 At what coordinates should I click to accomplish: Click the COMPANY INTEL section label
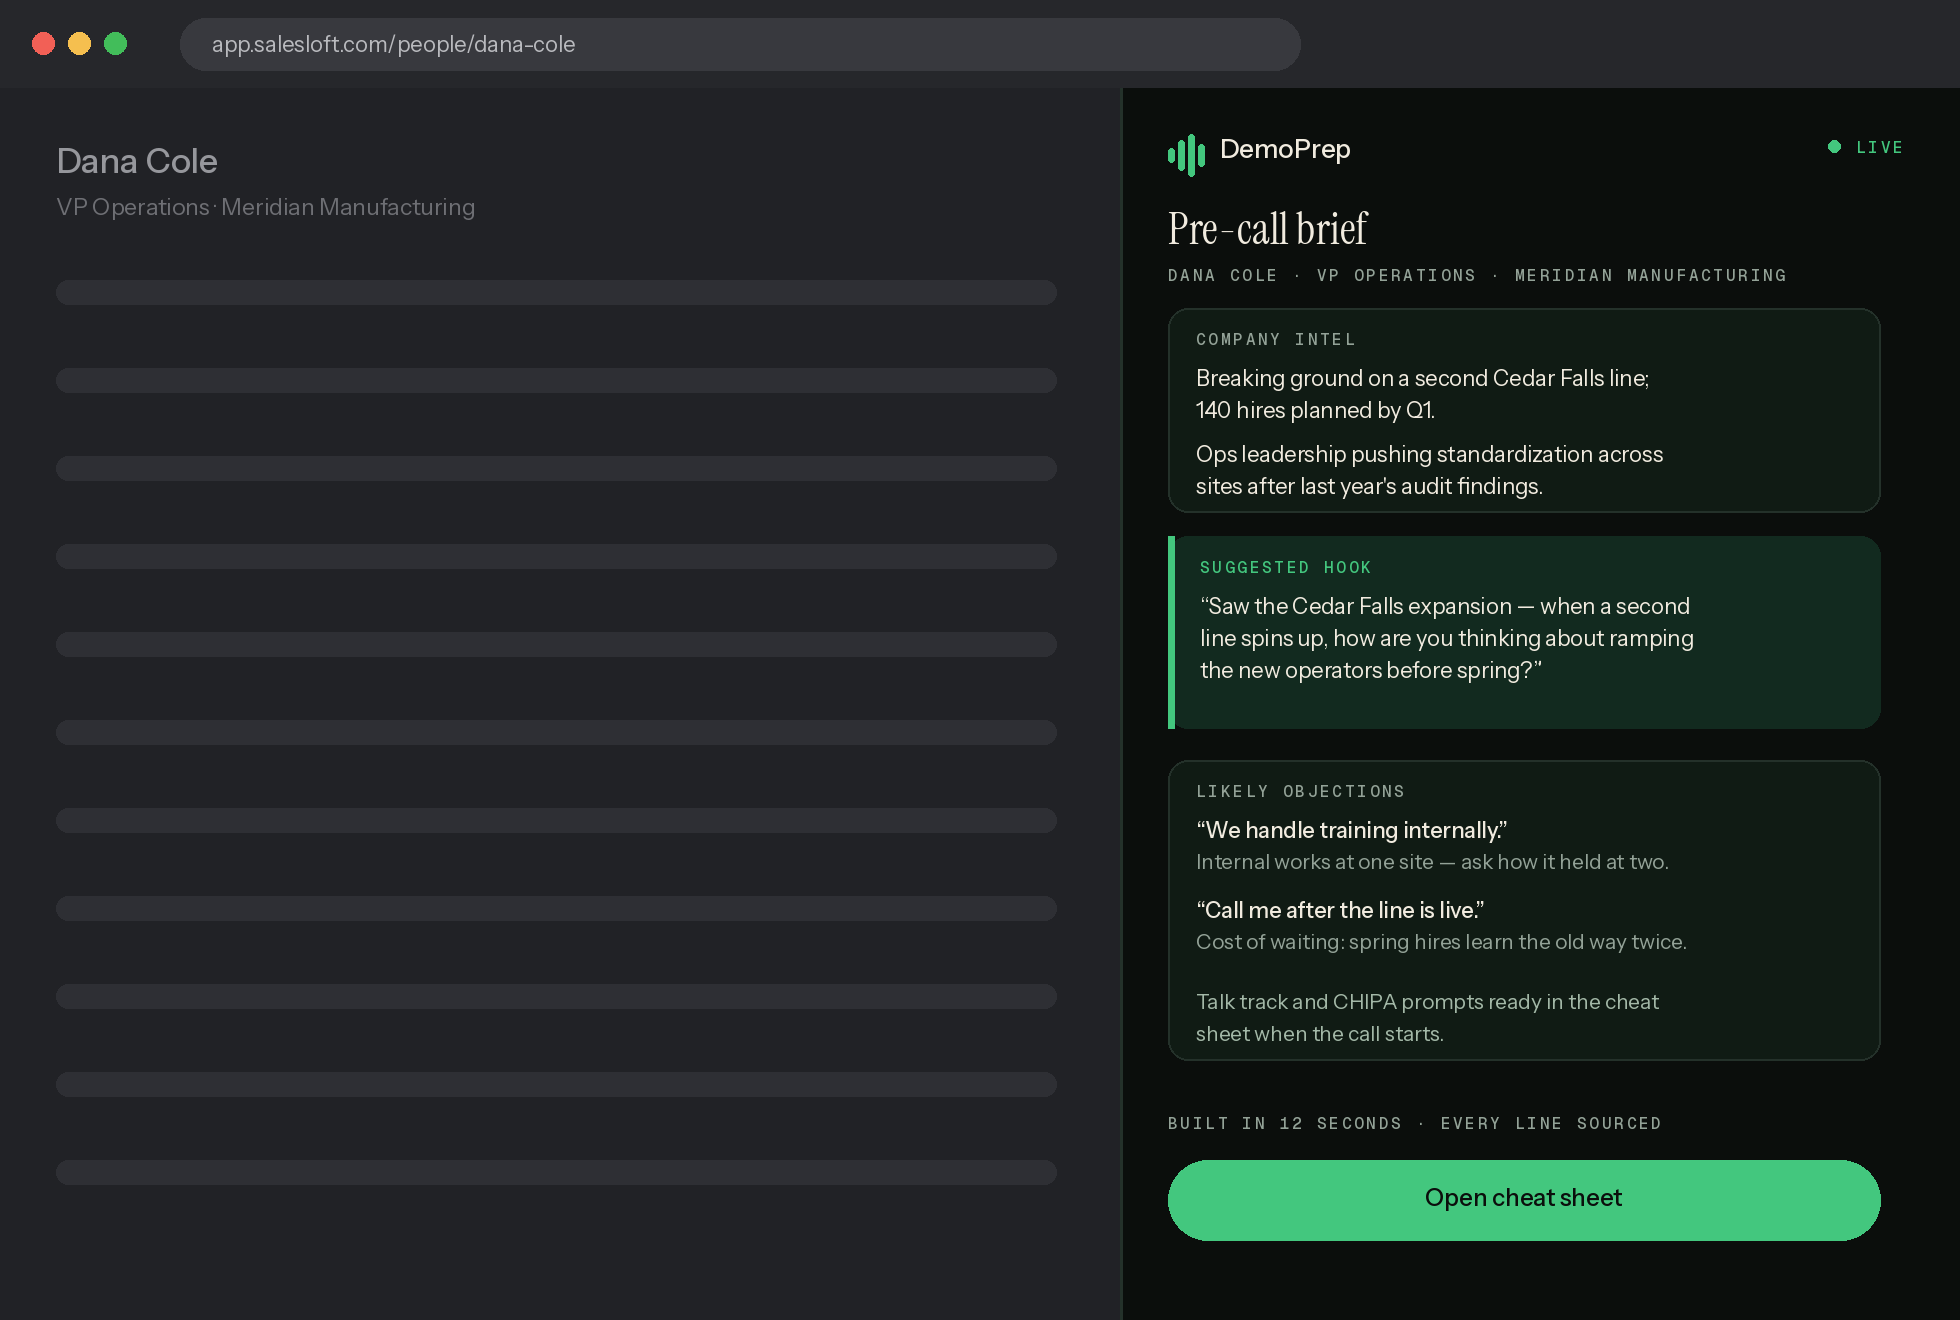(x=1276, y=340)
